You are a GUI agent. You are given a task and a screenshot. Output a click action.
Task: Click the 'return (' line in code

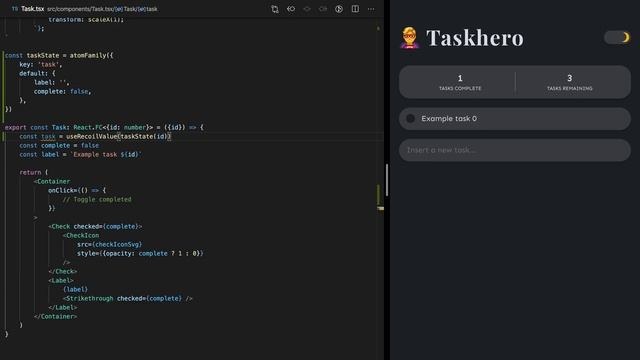coord(33,172)
